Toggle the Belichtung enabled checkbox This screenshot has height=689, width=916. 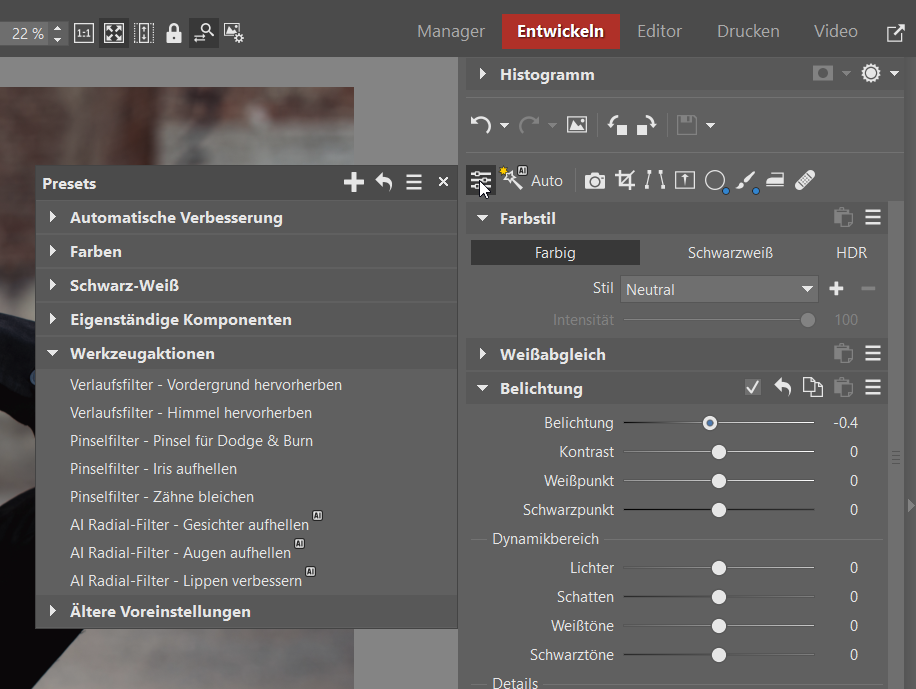coord(753,388)
